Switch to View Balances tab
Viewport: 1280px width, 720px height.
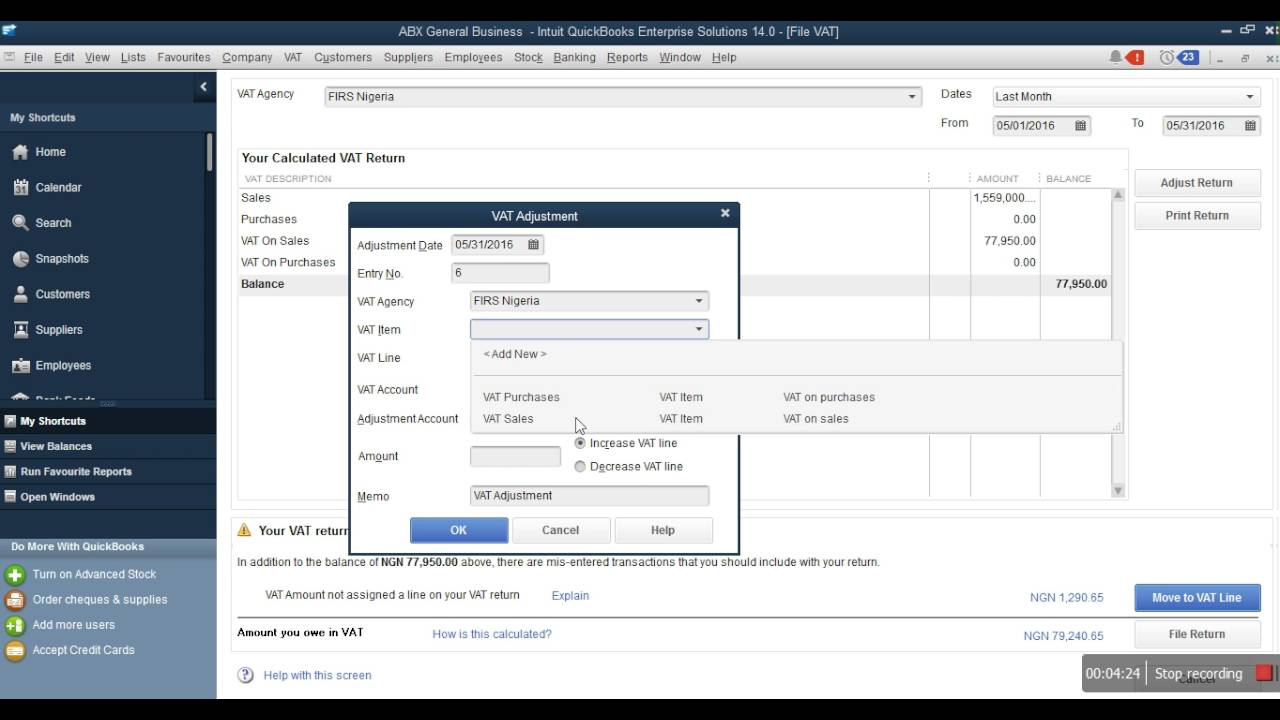[x=56, y=446]
